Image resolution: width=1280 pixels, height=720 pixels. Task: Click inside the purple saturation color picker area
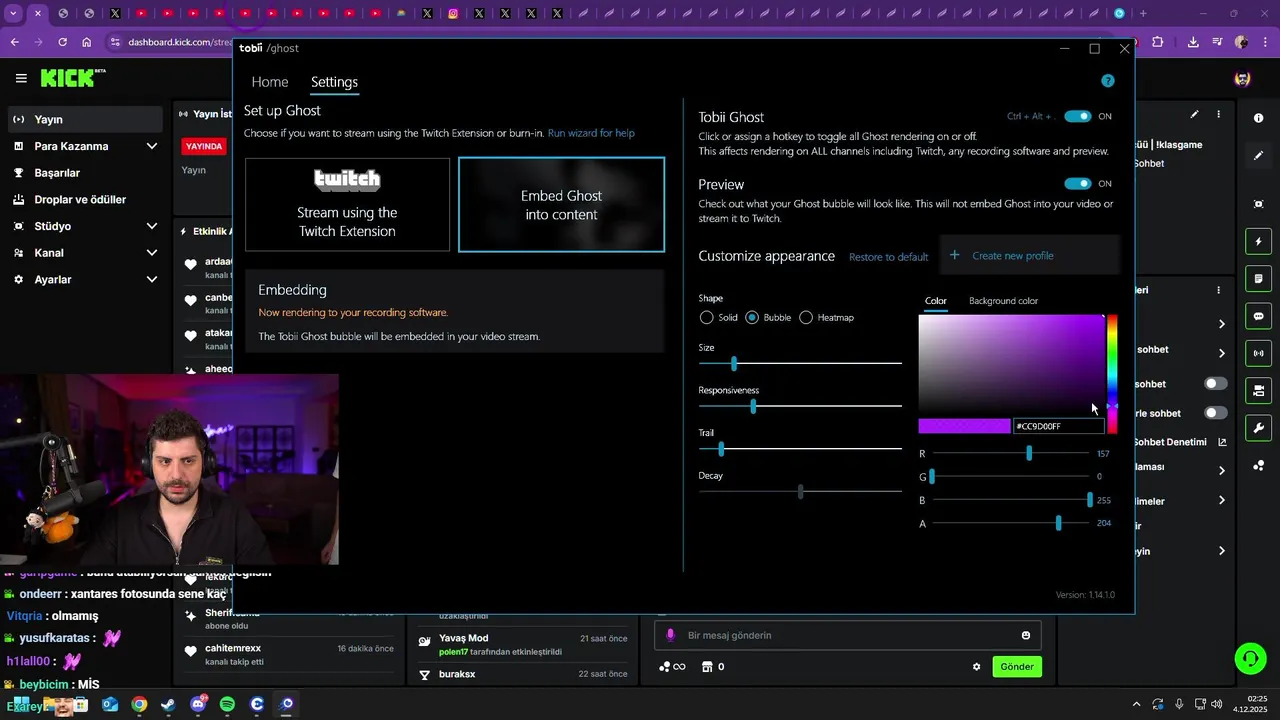1011,364
